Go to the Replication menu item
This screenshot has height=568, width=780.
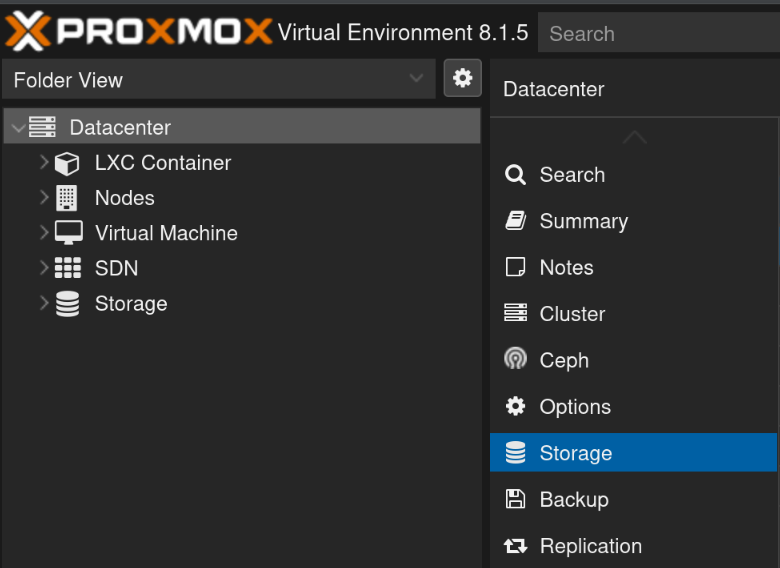(590, 546)
